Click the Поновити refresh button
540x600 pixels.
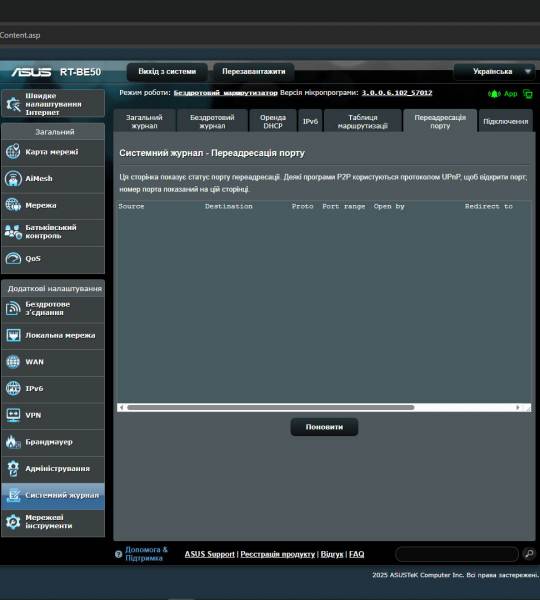pos(324,427)
